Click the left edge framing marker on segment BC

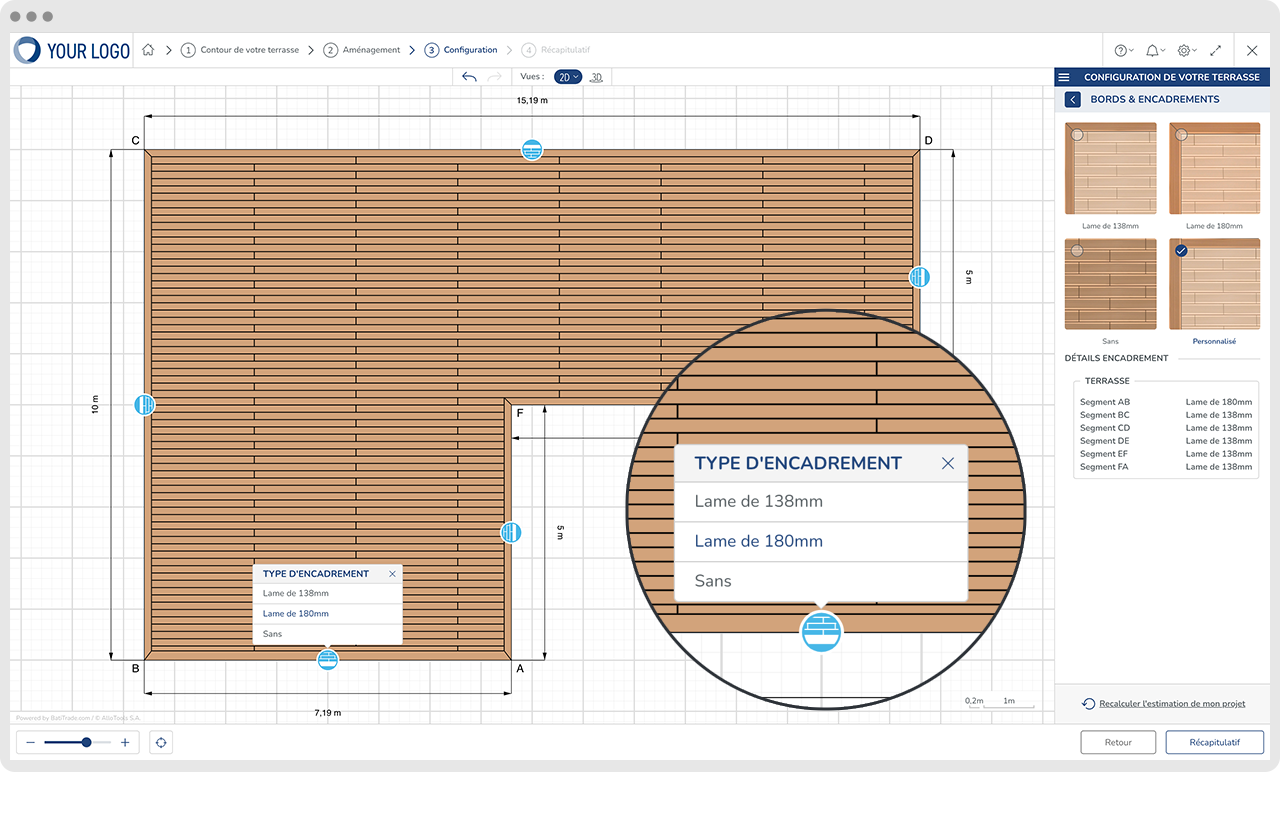[x=146, y=405]
